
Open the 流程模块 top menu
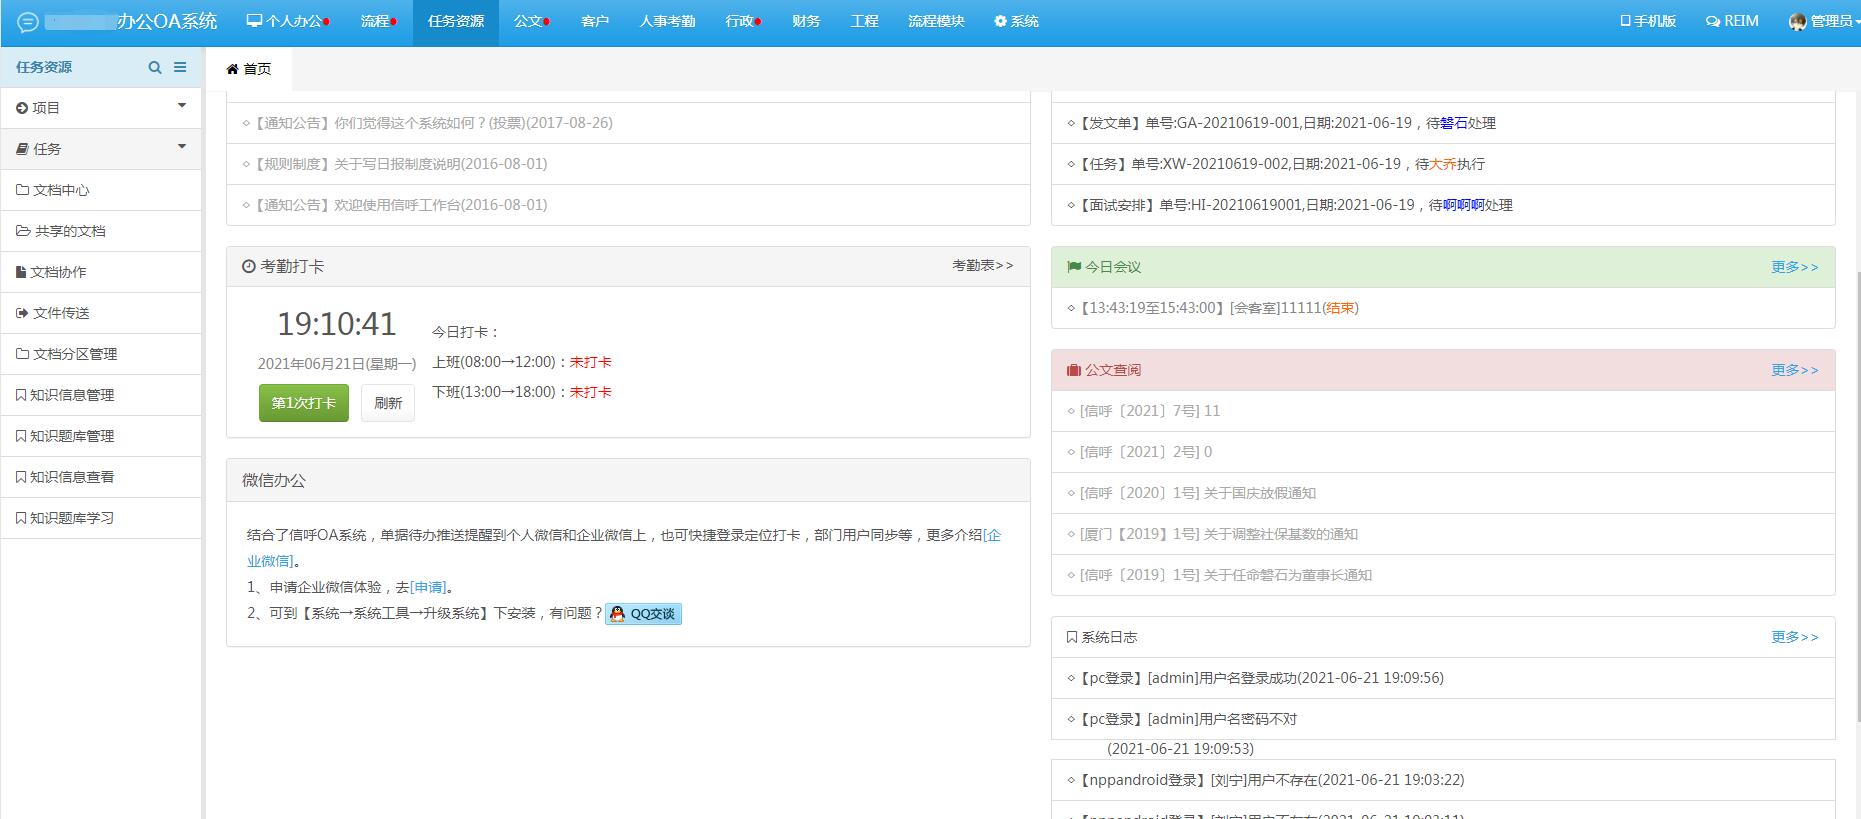(x=936, y=21)
